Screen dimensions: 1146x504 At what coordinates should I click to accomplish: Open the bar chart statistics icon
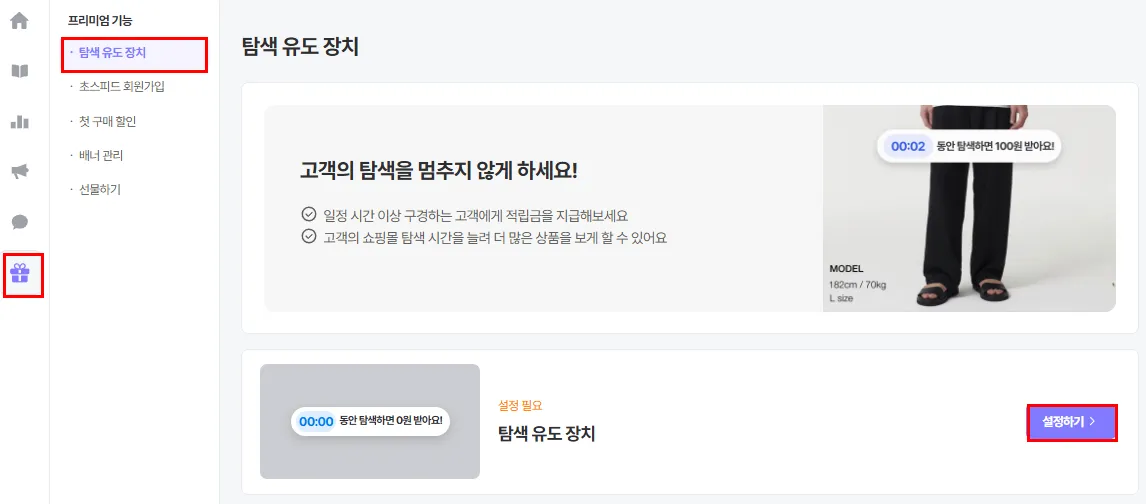tap(20, 121)
